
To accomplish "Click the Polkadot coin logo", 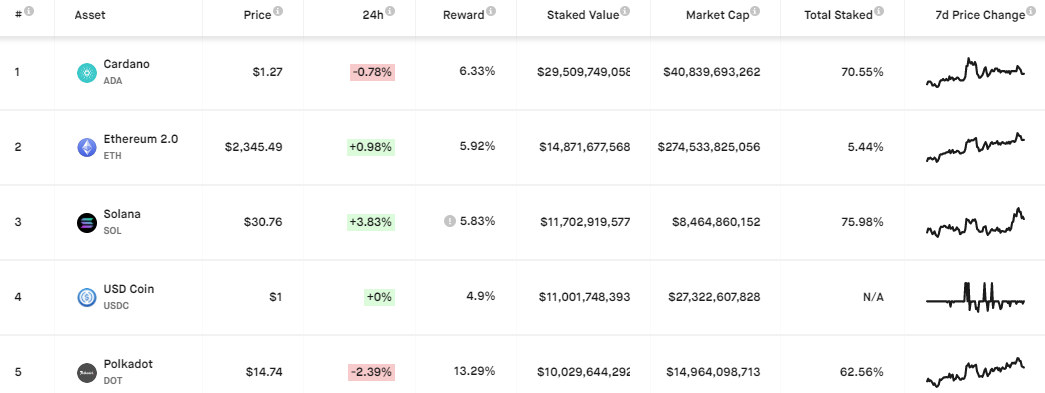I will [87, 372].
